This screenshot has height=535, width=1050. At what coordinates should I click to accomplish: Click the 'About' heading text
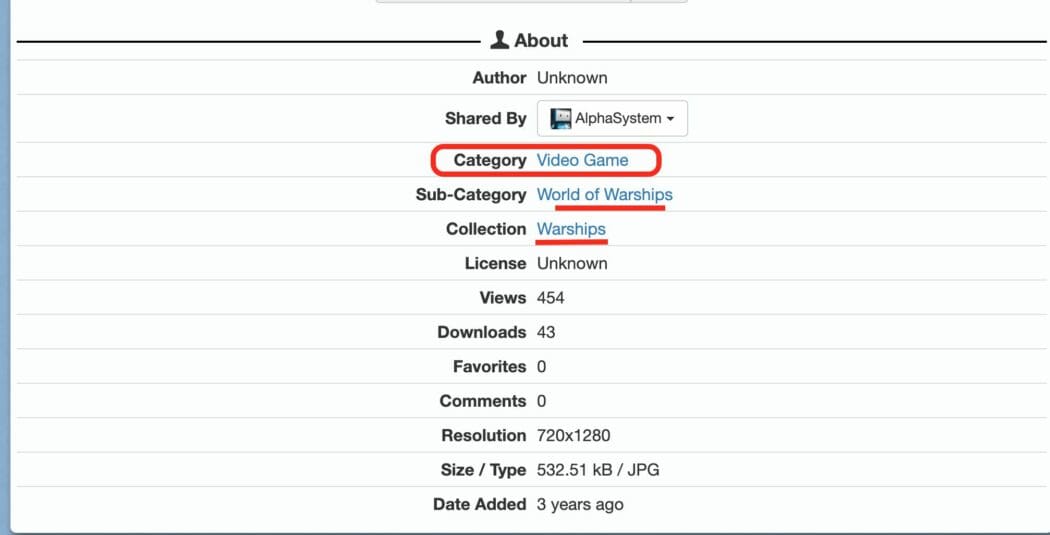pos(541,41)
